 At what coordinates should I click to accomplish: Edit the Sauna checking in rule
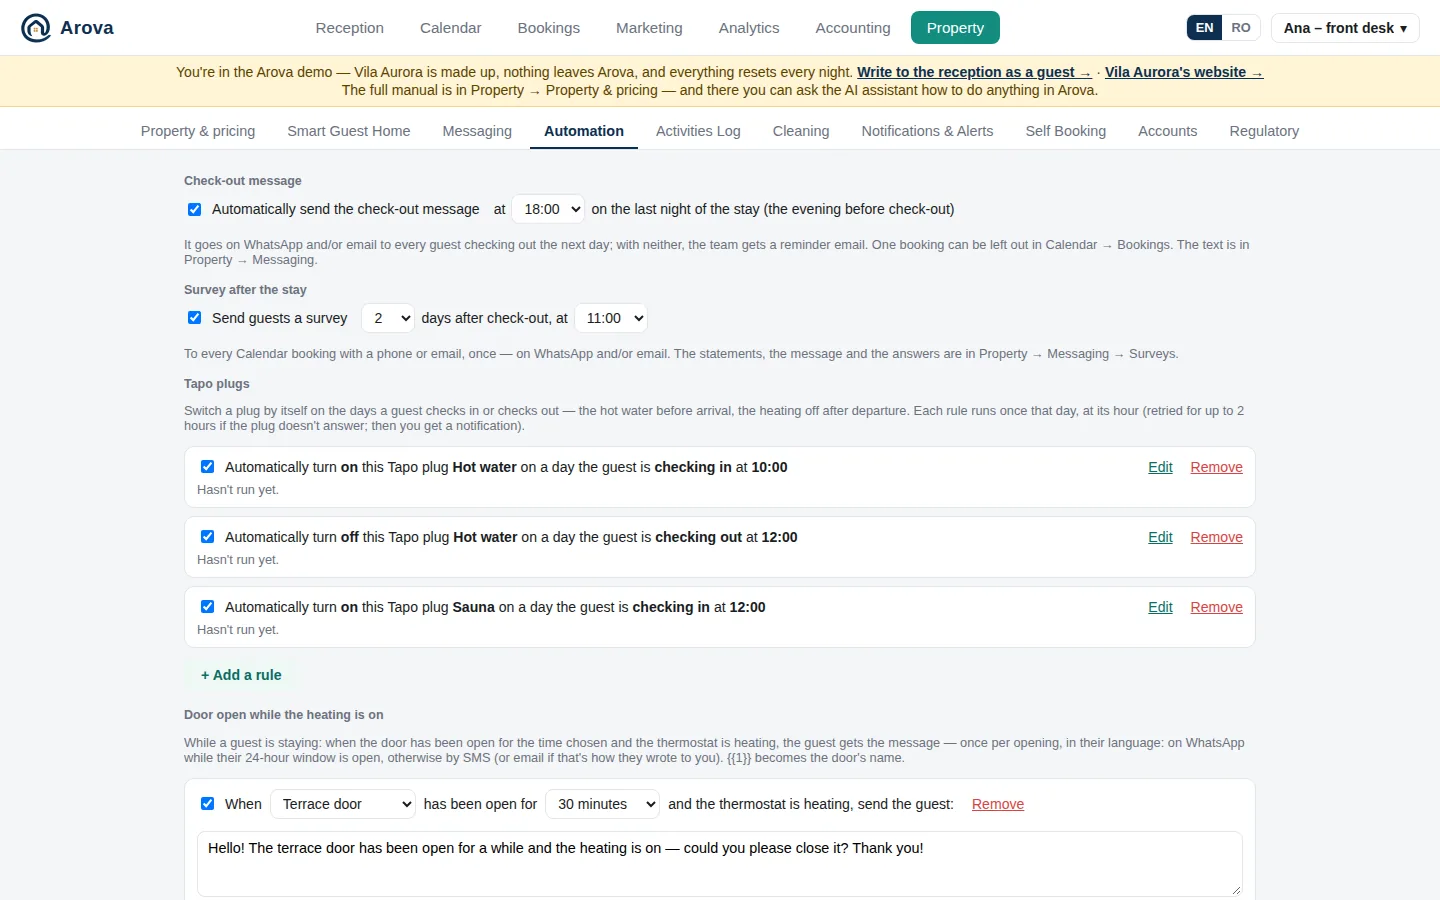pyautogui.click(x=1160, y=607)
